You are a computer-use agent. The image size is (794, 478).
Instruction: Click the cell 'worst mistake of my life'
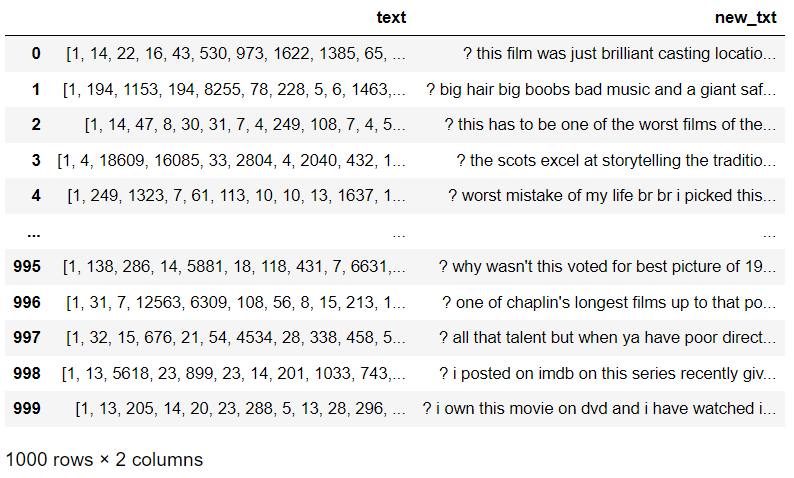click(x=612, y=195)
